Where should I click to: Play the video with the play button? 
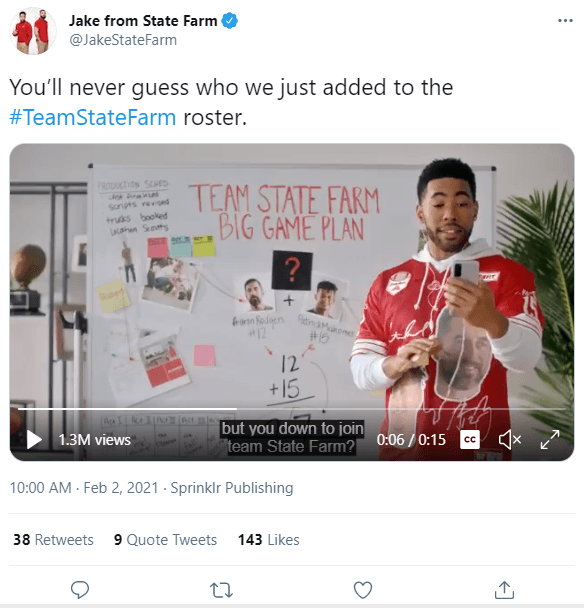click(x=34, y=440)
